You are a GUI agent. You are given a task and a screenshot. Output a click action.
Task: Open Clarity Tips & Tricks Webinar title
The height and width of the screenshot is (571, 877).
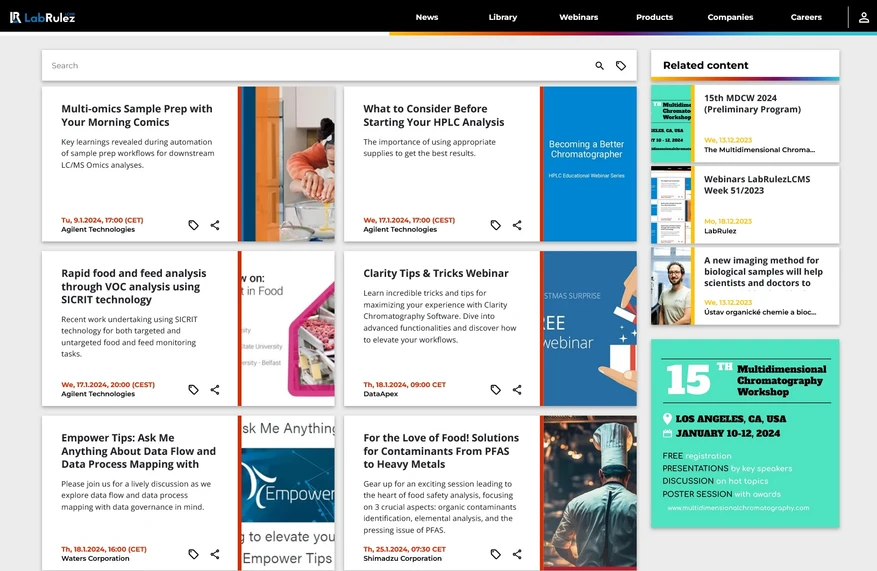pos(436,273)
